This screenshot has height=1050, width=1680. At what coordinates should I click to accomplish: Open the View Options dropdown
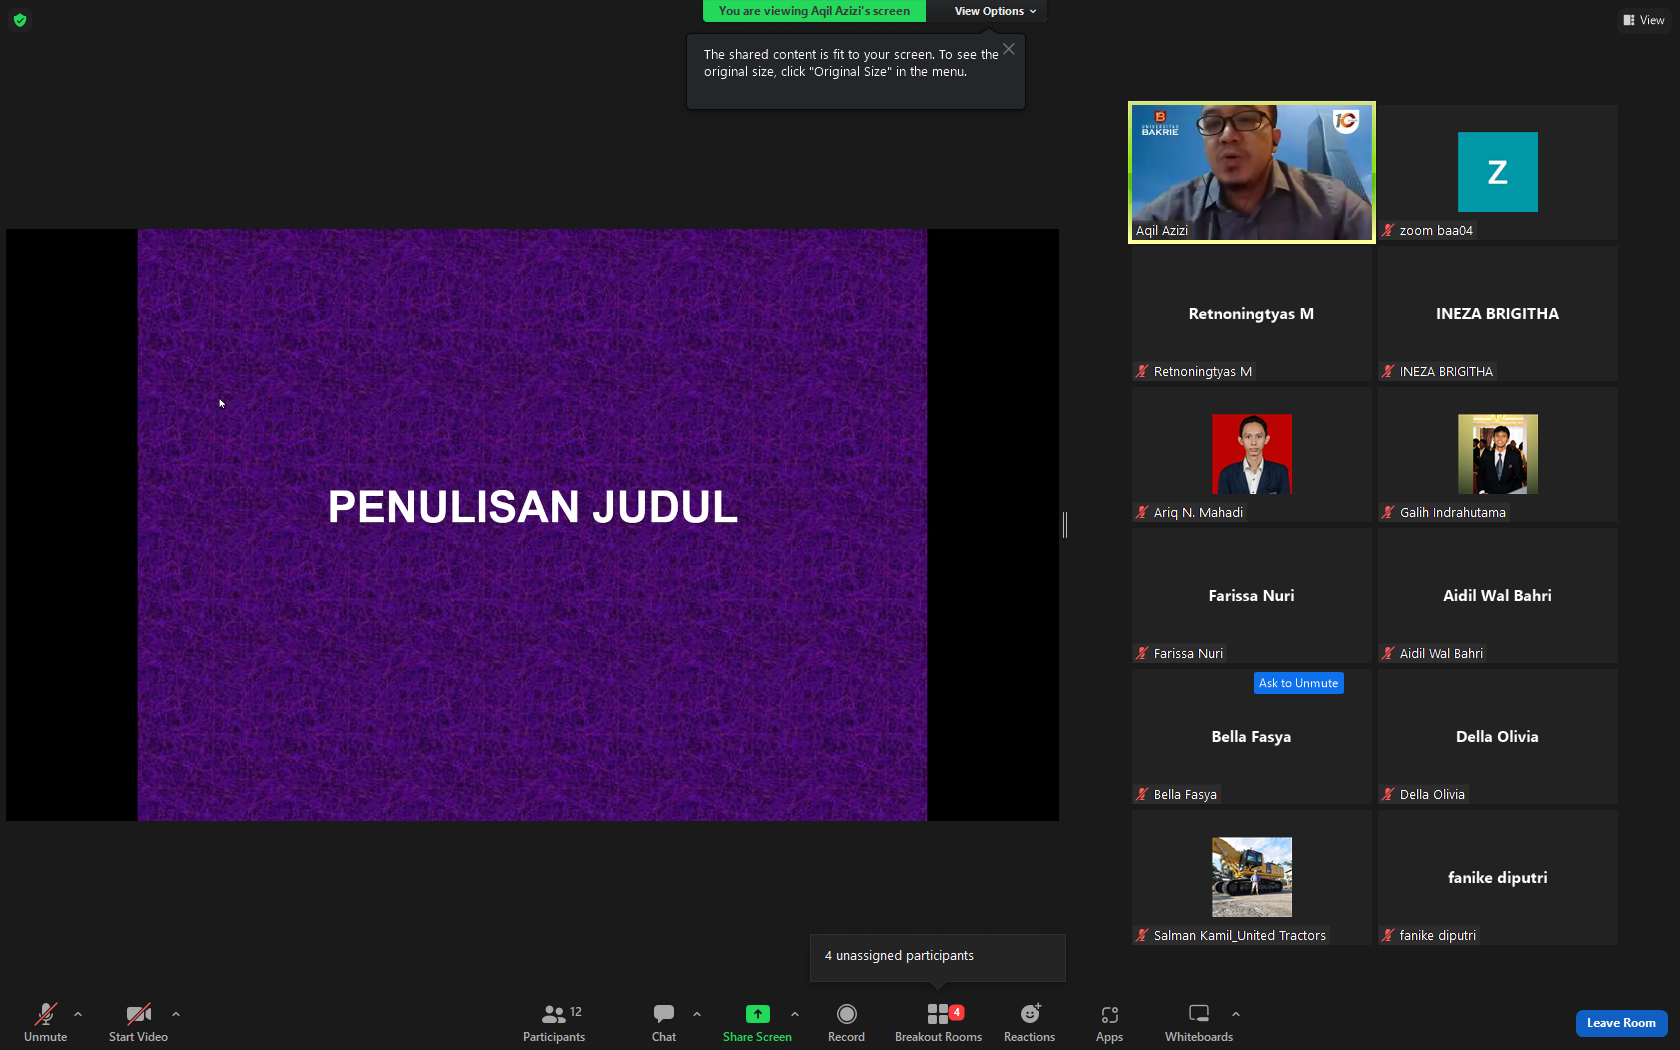point(995,11)
